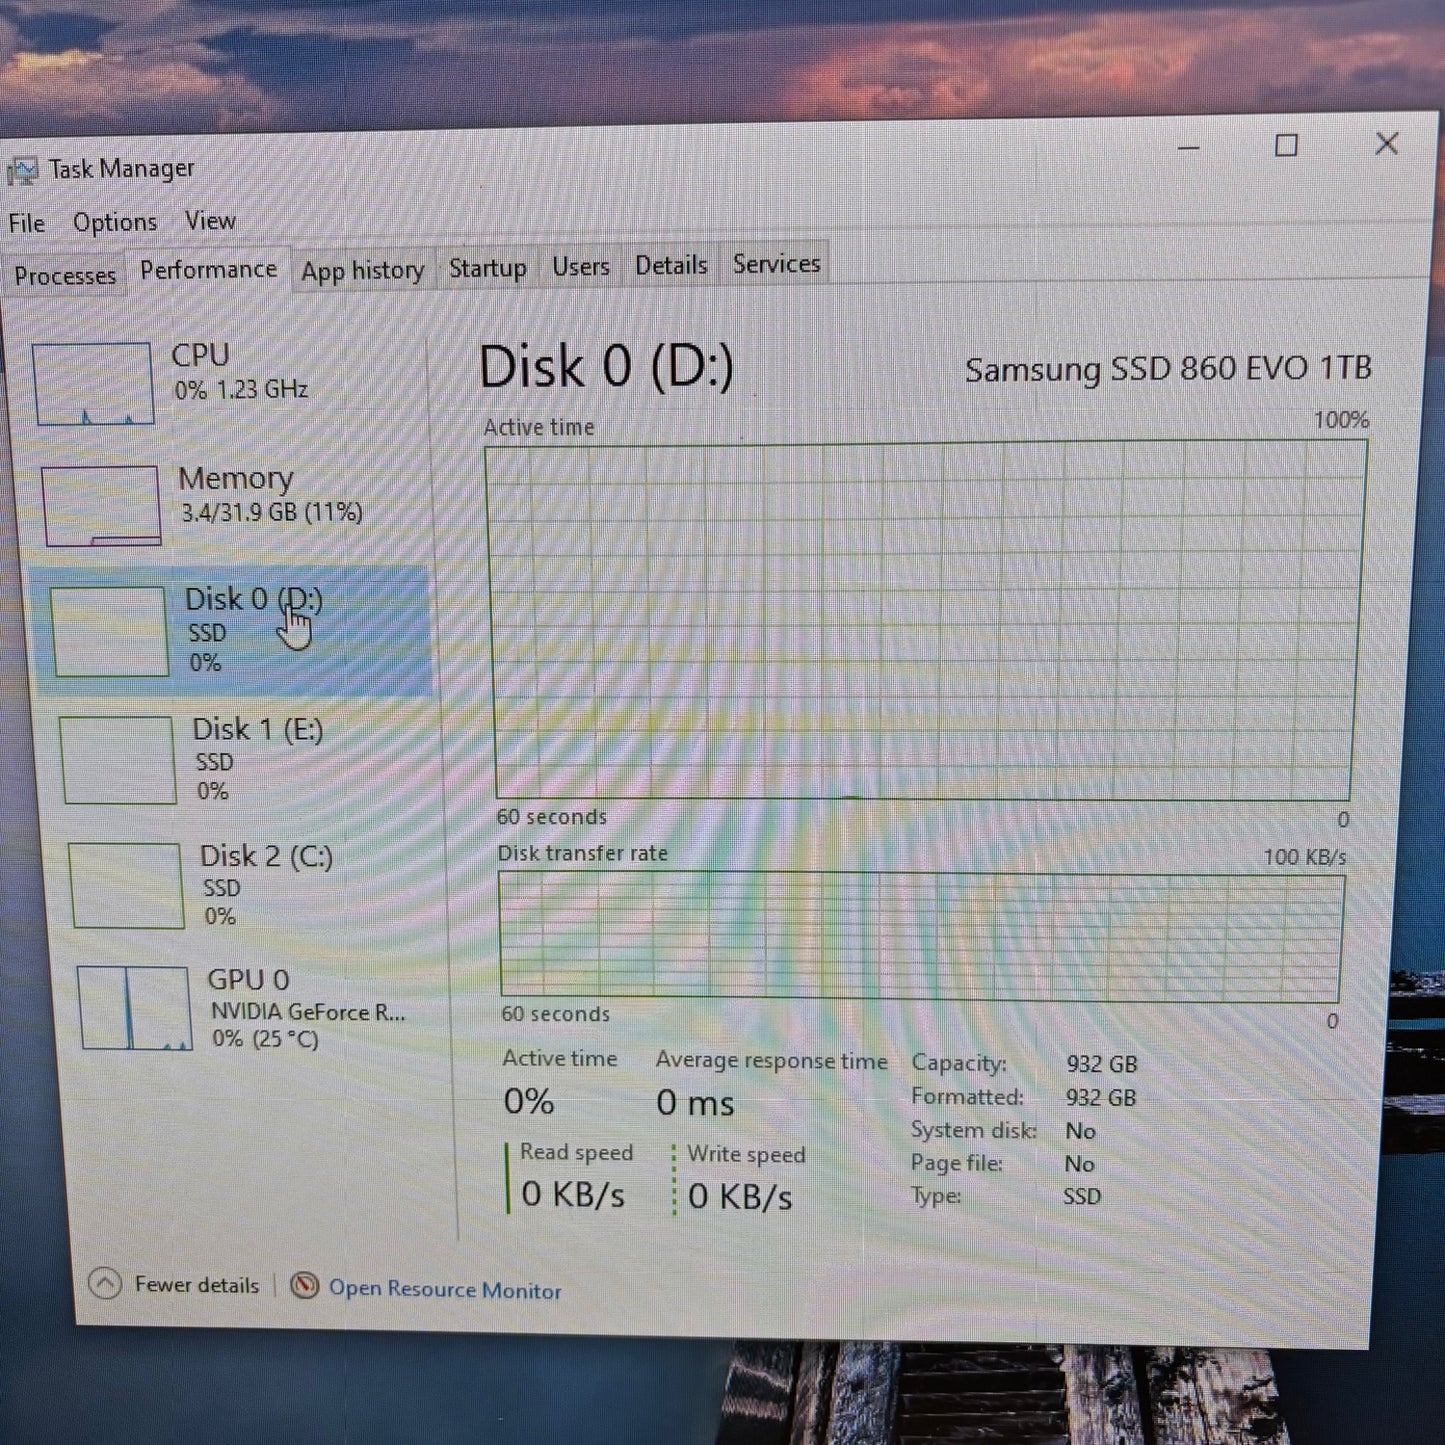Open the Options menu
This screenshot has height=1445, width=1445.
(x=115, y=222)
